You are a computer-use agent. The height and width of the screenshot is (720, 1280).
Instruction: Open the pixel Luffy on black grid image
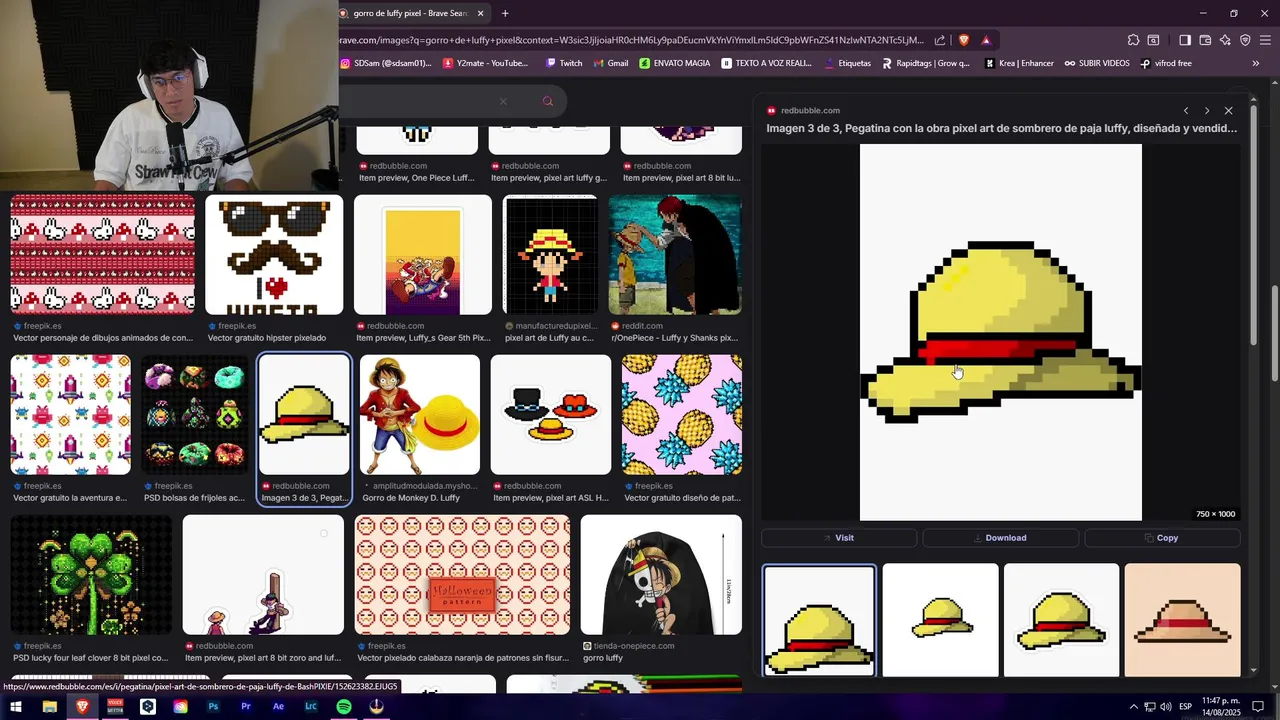coord(550,255)
